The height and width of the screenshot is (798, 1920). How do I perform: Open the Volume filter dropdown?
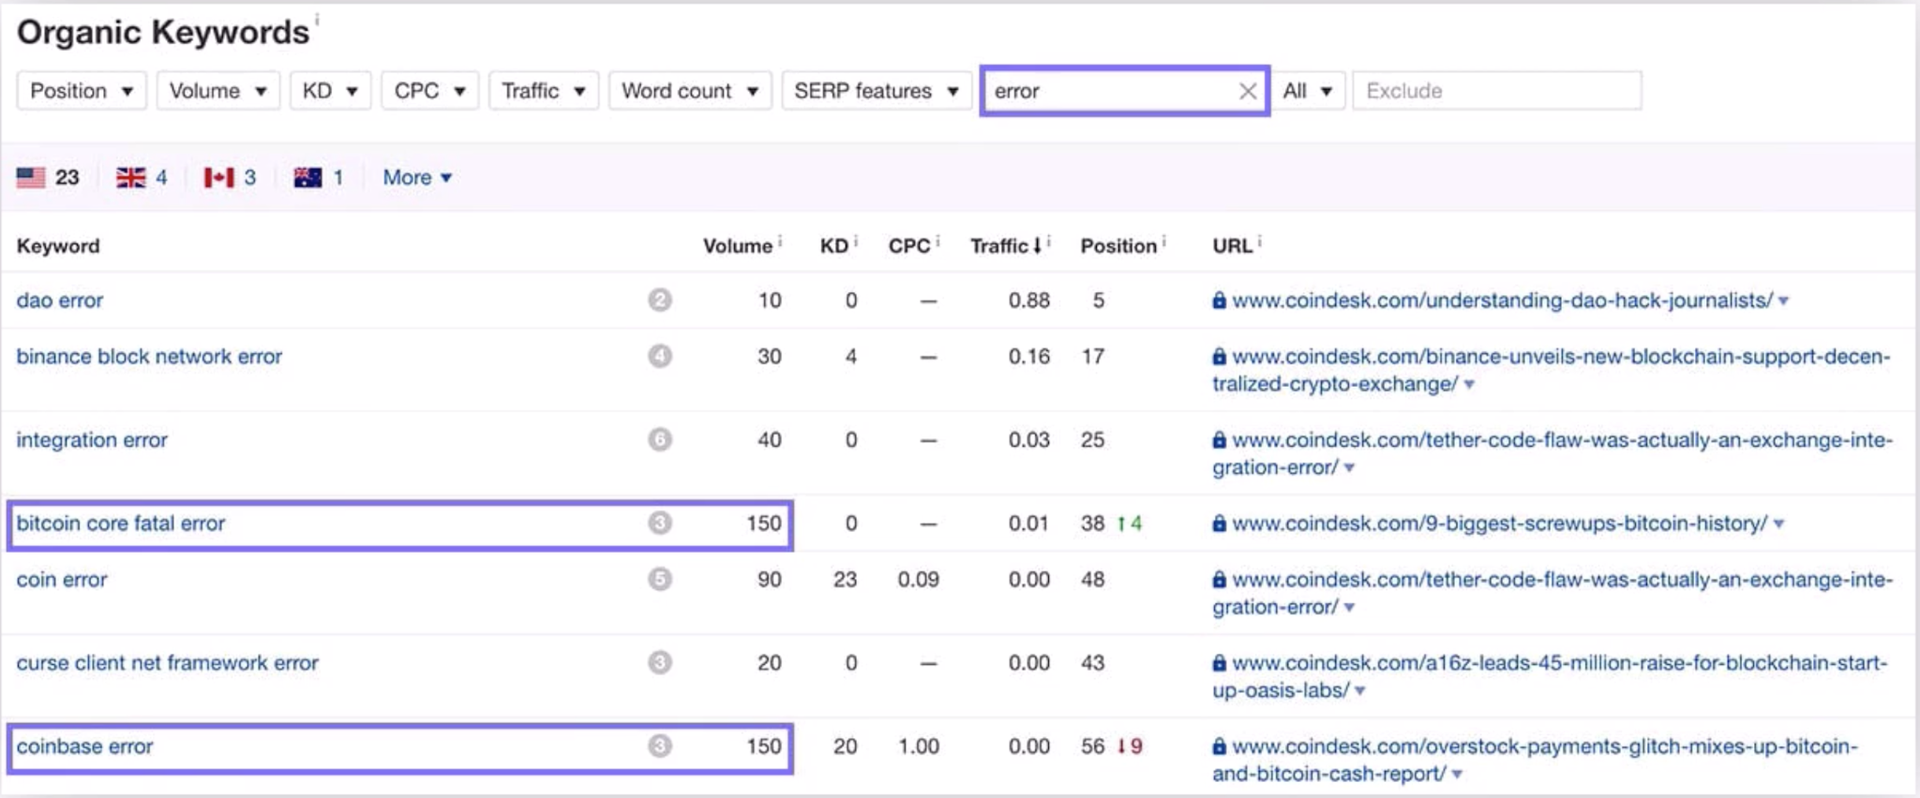(217, 91)
